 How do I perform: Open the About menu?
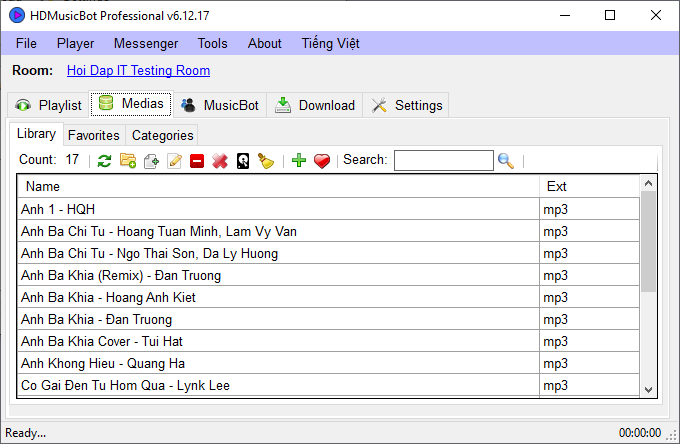(265, 43)
